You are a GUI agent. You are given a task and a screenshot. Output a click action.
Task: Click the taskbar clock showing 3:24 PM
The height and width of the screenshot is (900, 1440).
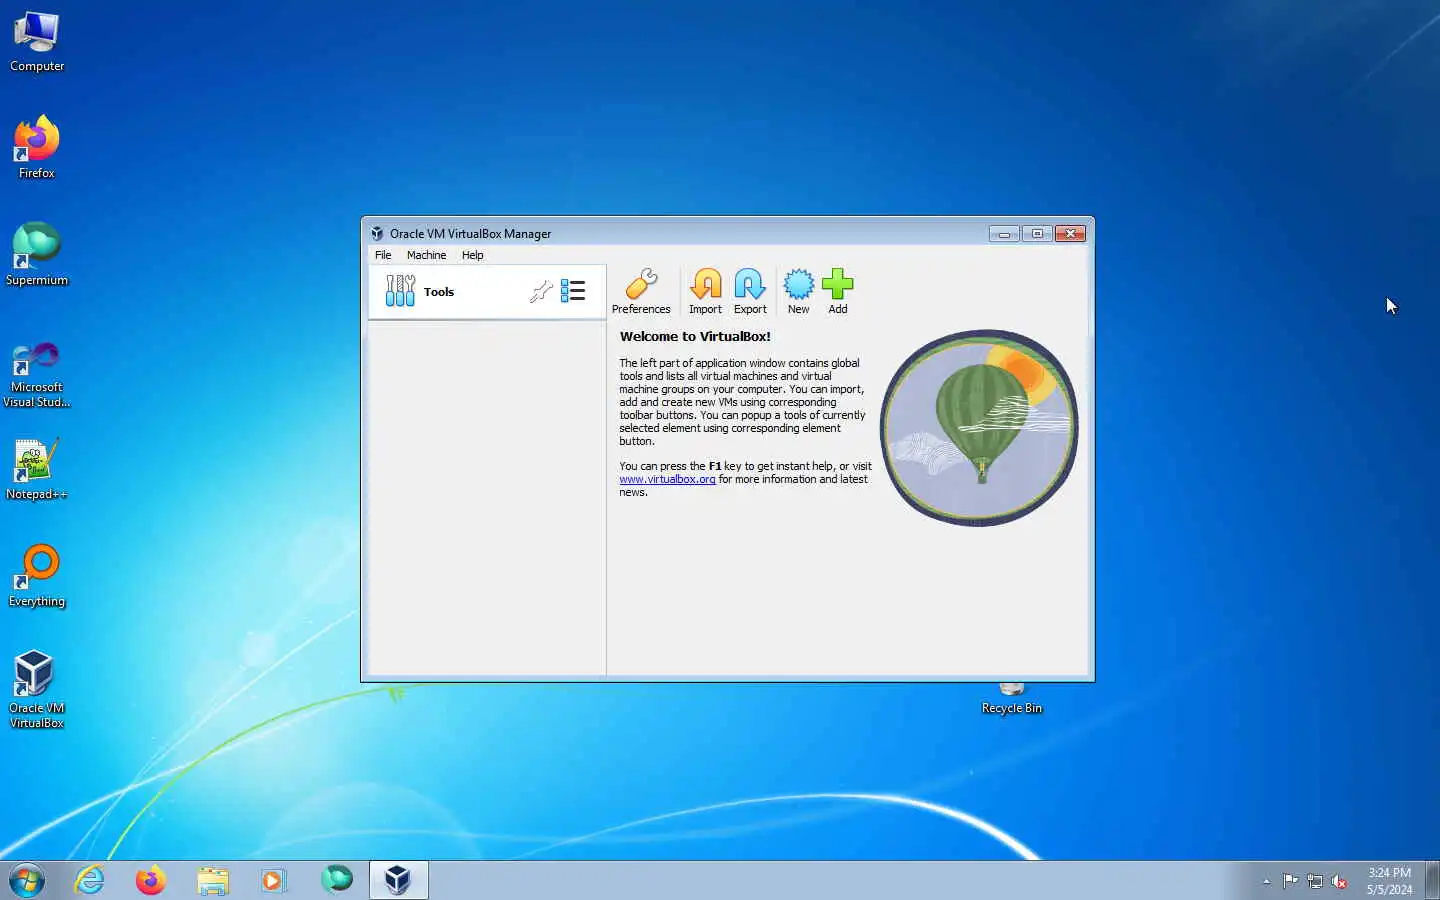pos(1390,881)
